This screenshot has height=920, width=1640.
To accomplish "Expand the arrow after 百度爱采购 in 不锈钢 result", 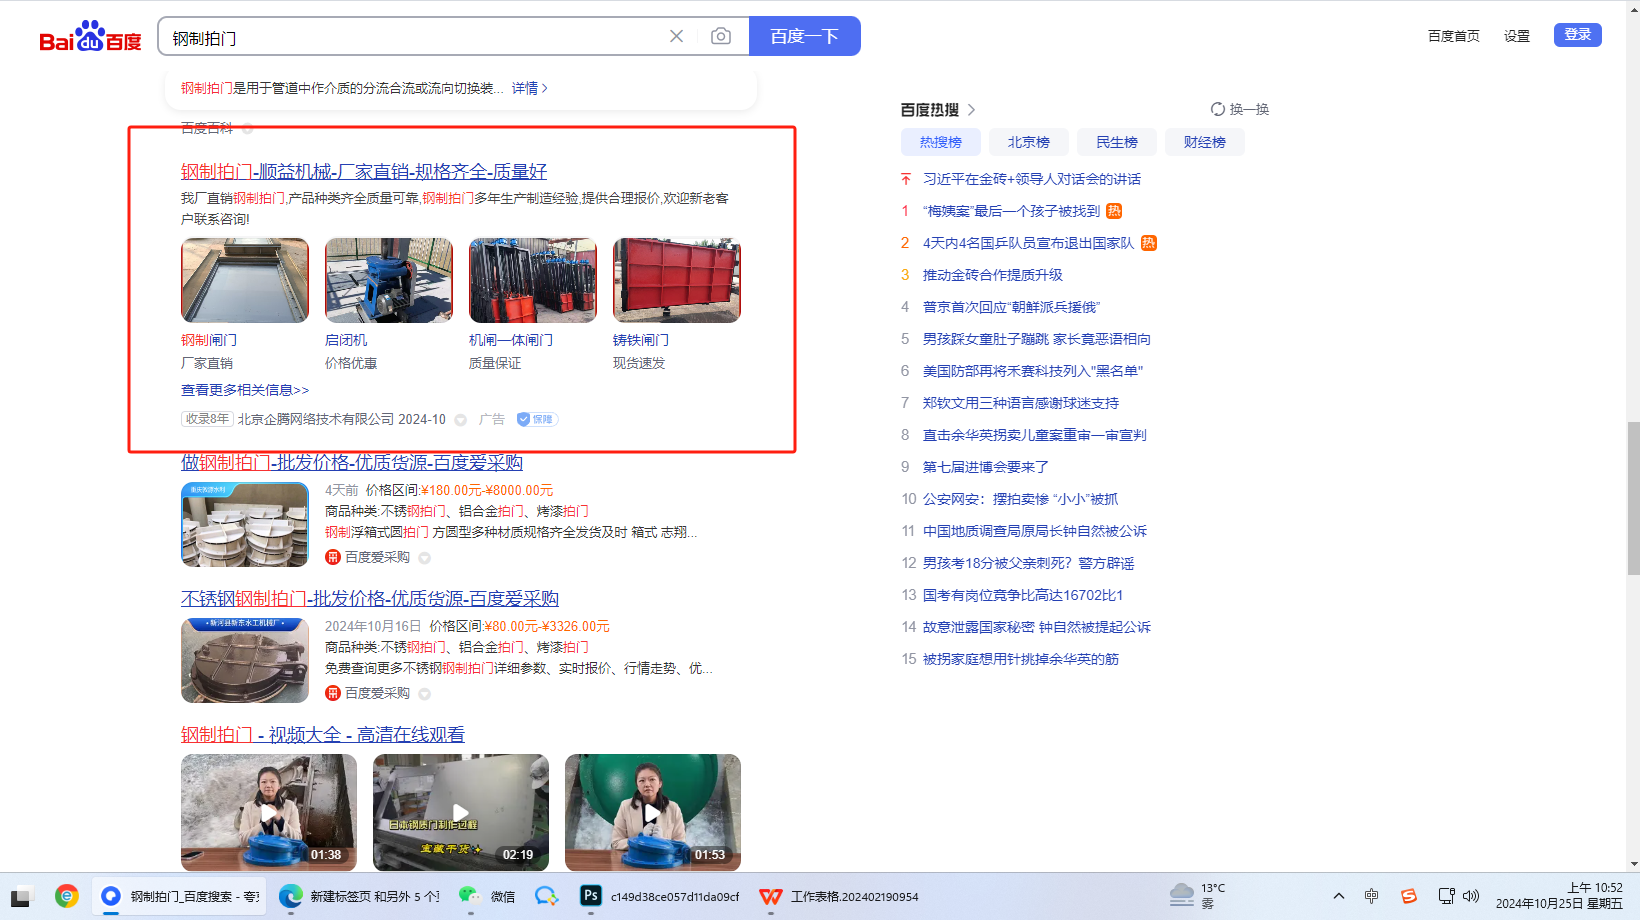I will coord(425,694).
